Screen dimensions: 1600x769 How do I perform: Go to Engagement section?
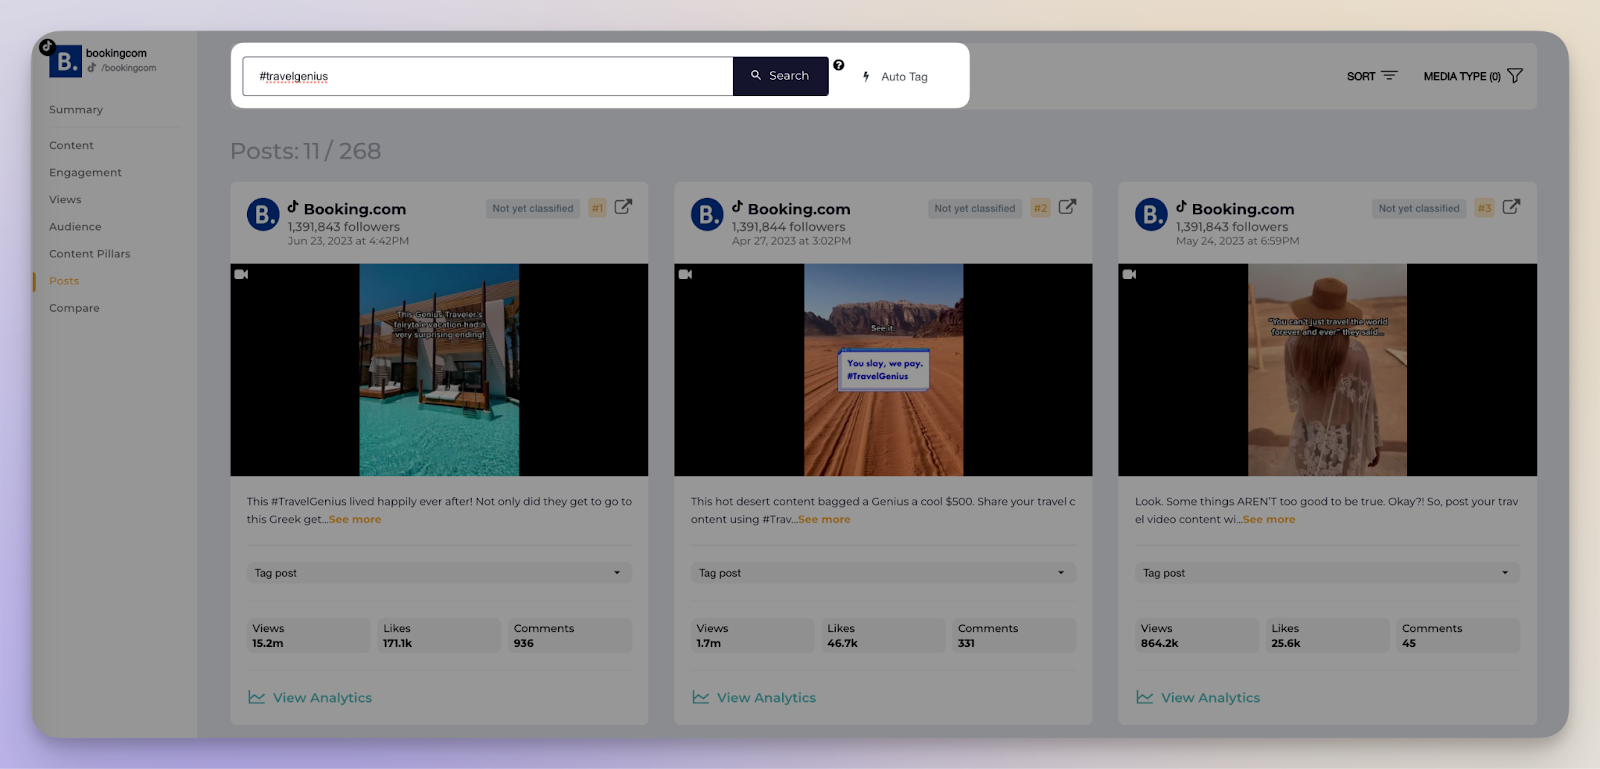[85, 173]
